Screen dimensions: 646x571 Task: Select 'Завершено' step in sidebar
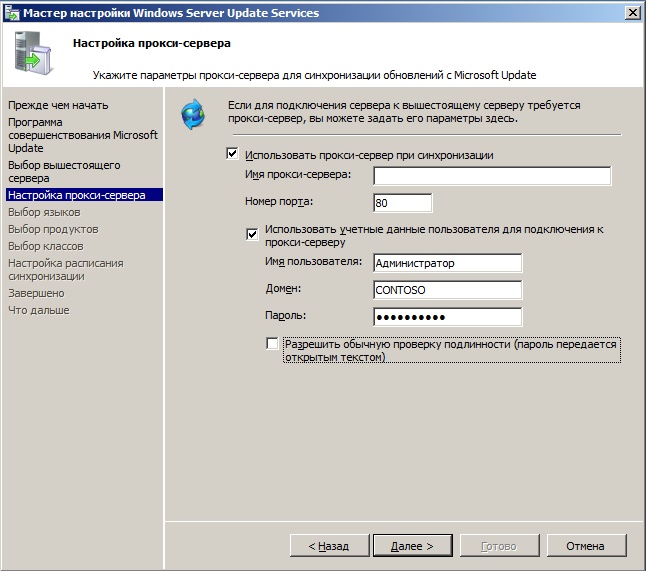click(x=36, y=293)
